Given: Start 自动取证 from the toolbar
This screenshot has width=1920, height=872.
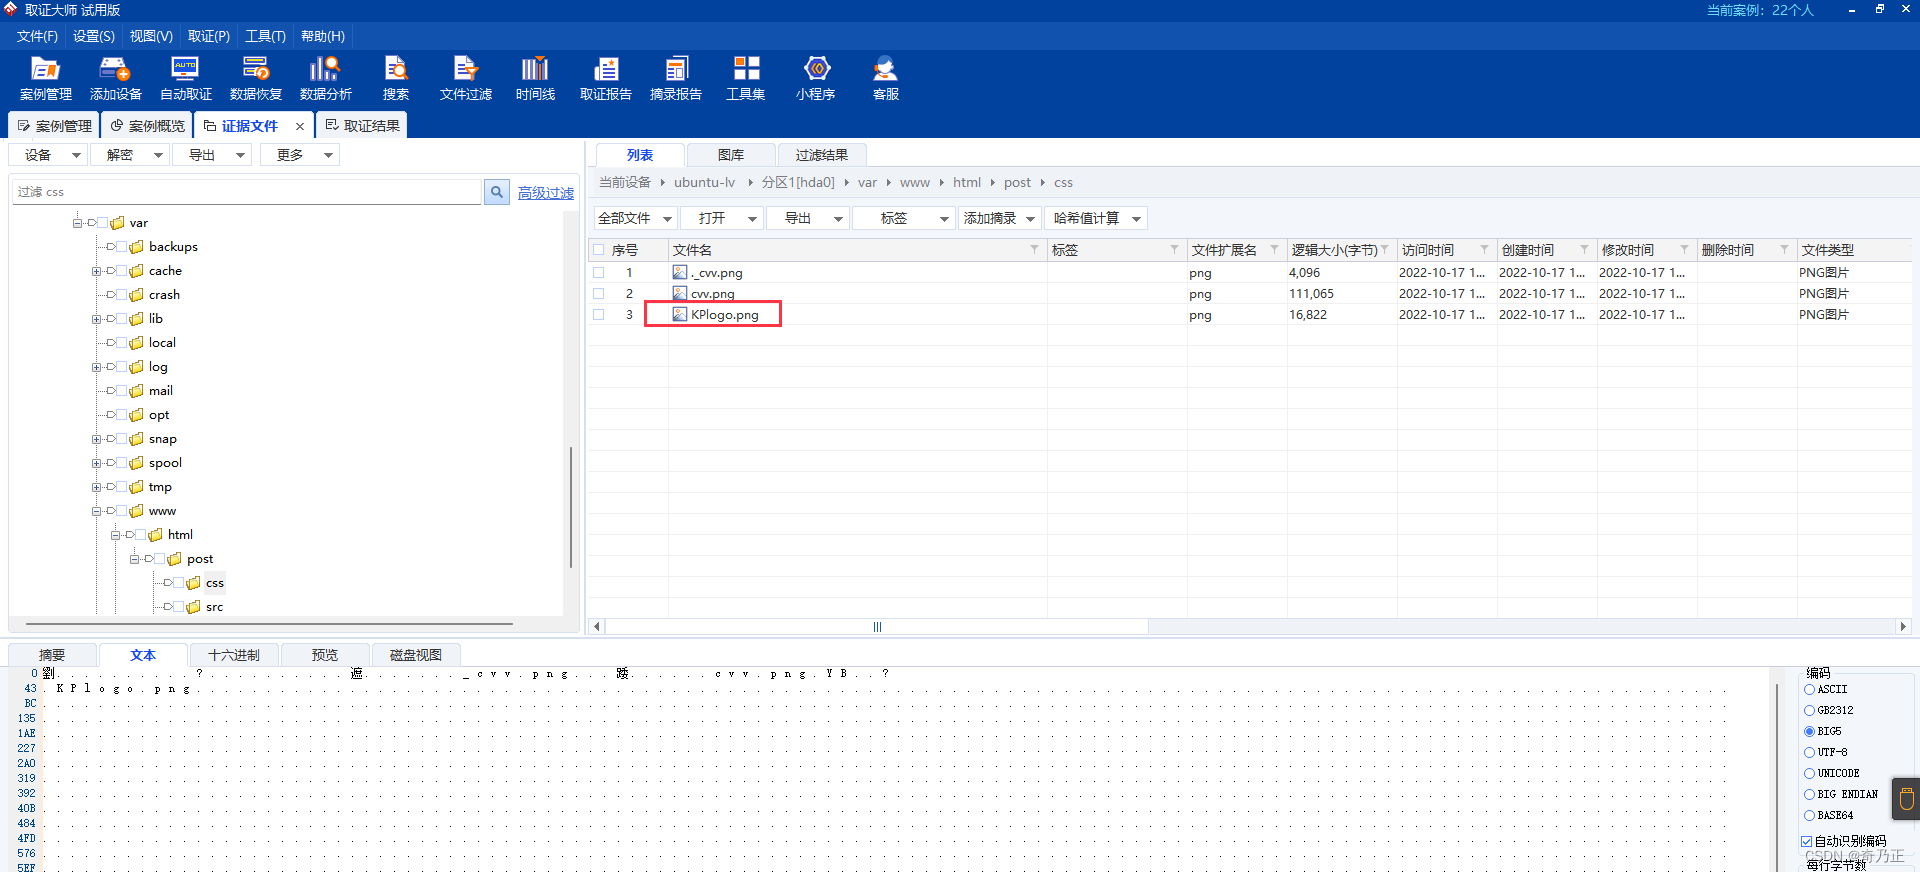Looking at the screenshot, I should click(x=185, y=78).
